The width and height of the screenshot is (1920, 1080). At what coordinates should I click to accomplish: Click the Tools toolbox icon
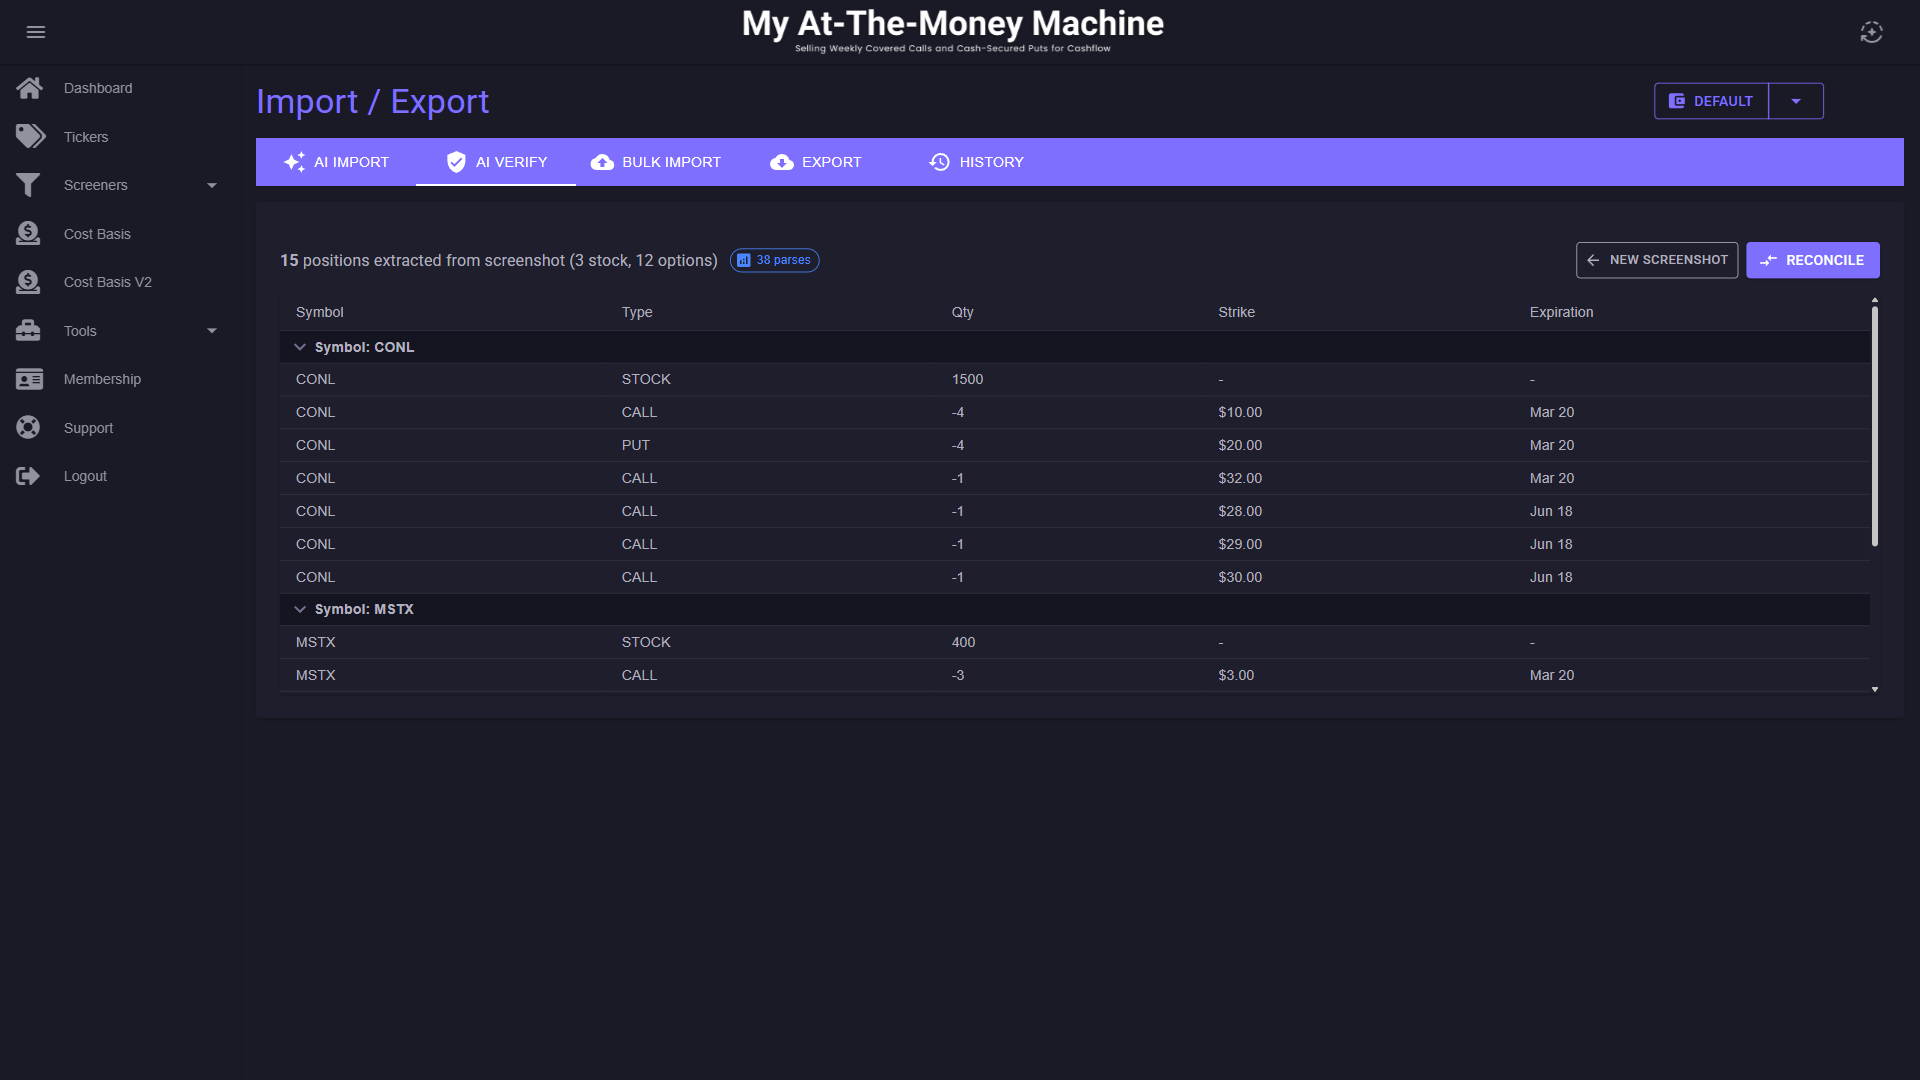pos(28,330)
